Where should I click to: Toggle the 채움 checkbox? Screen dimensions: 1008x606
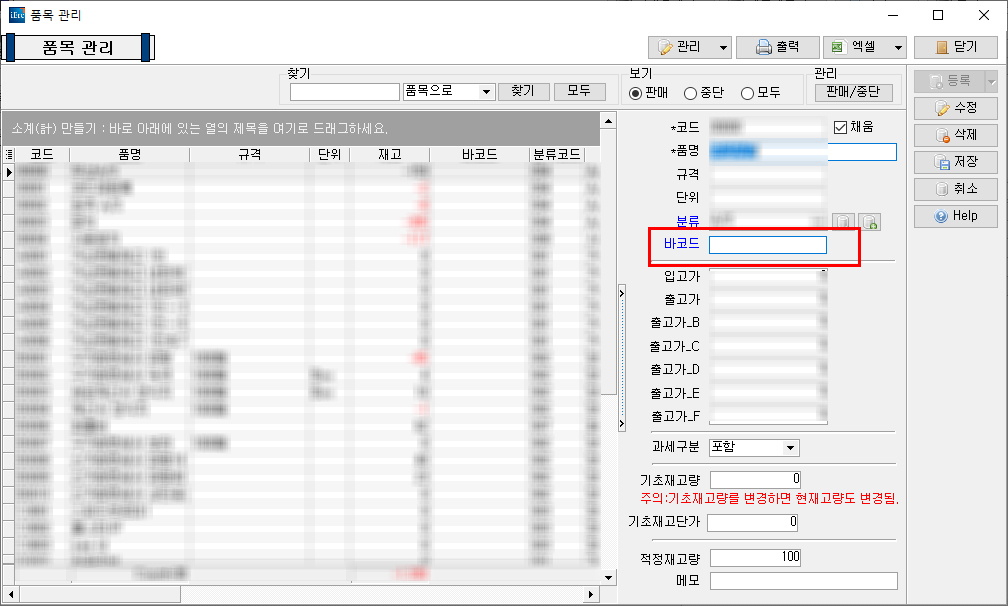tap(840, 127)
